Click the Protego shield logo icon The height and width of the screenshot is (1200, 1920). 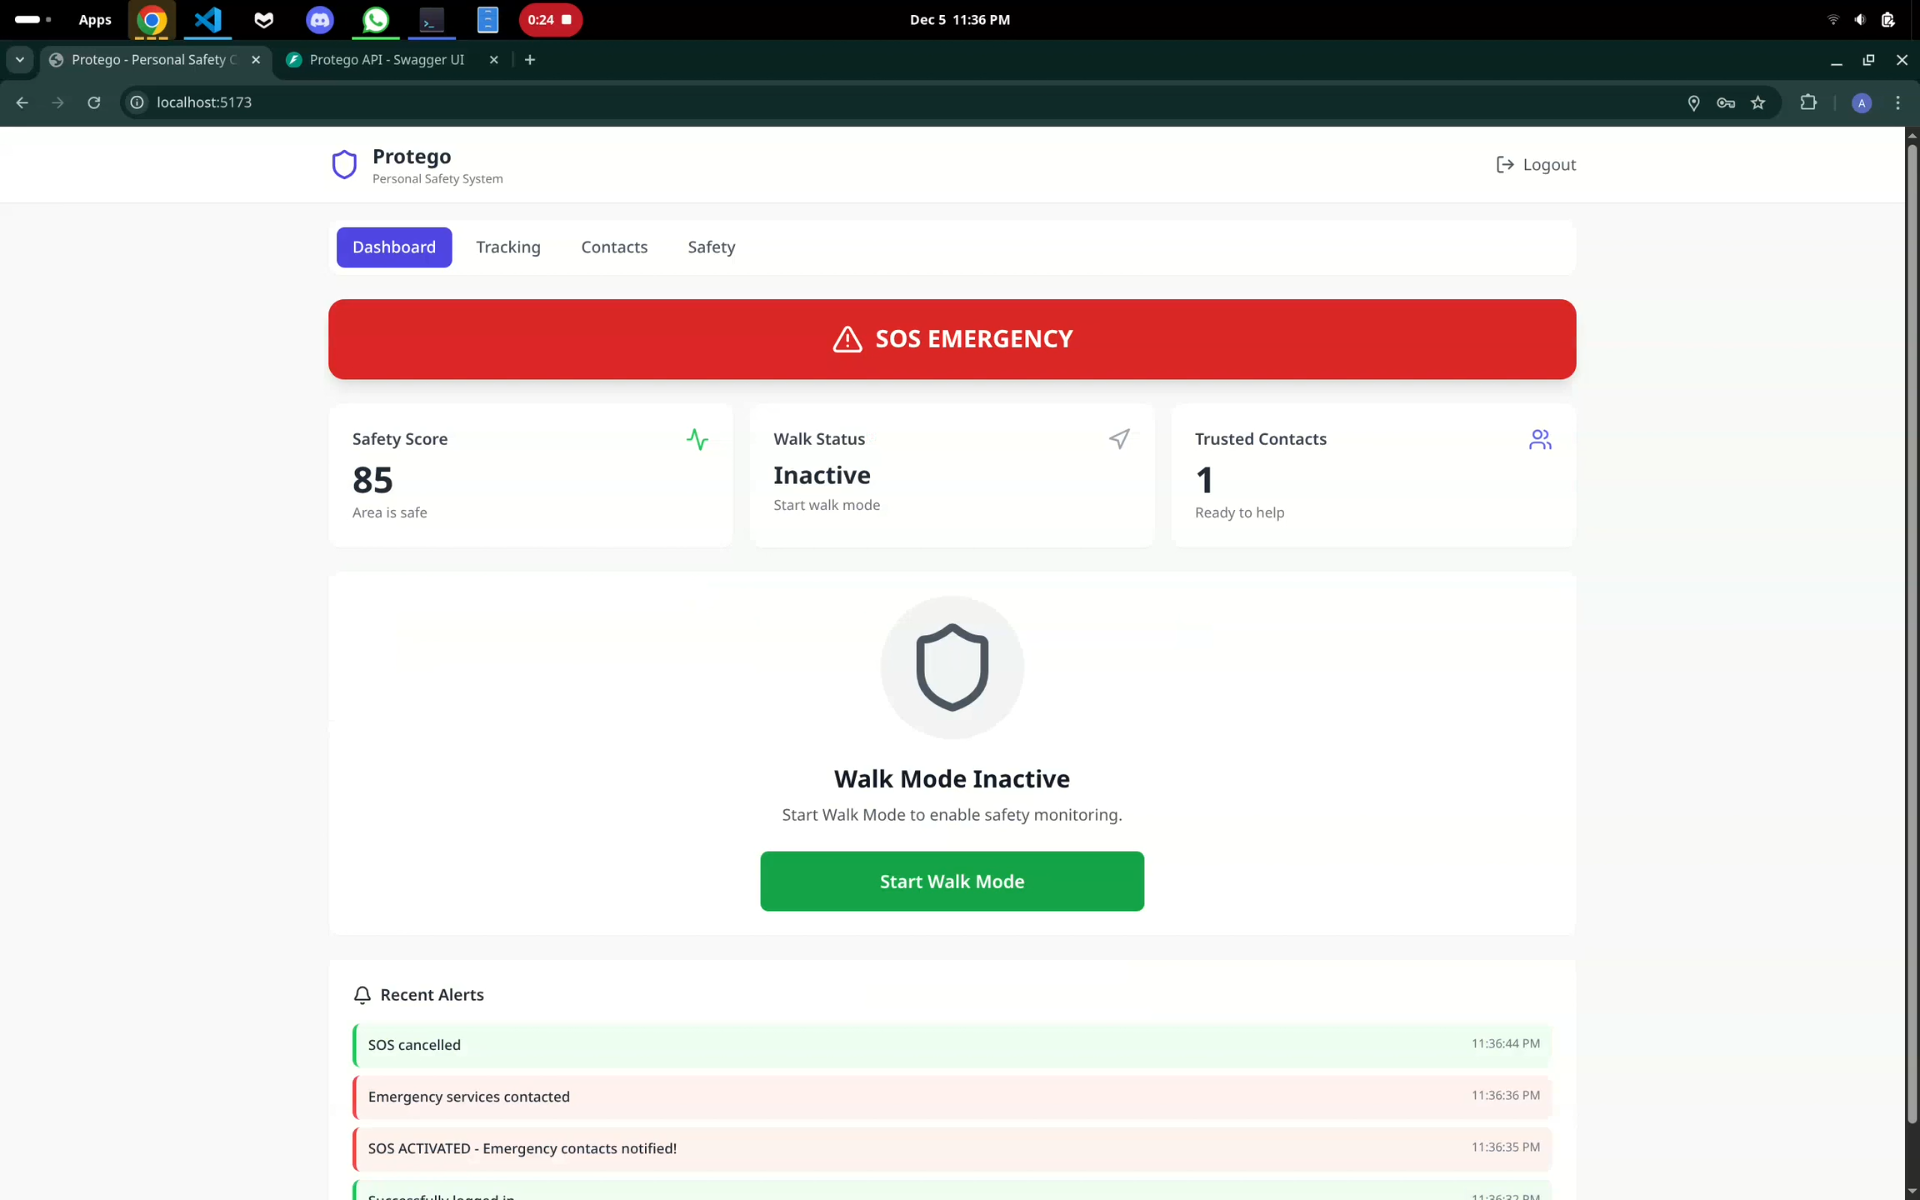coord(344,165)
